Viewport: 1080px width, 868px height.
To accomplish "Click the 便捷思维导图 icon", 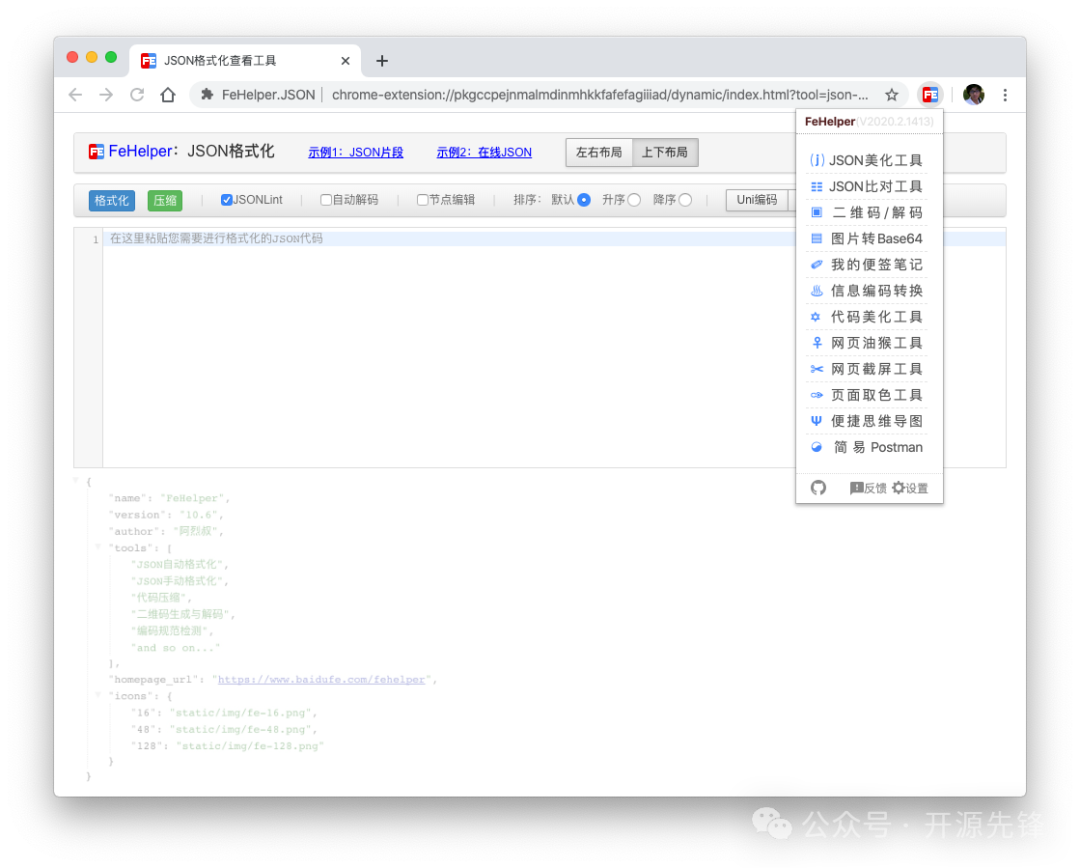I will point(816,421).
